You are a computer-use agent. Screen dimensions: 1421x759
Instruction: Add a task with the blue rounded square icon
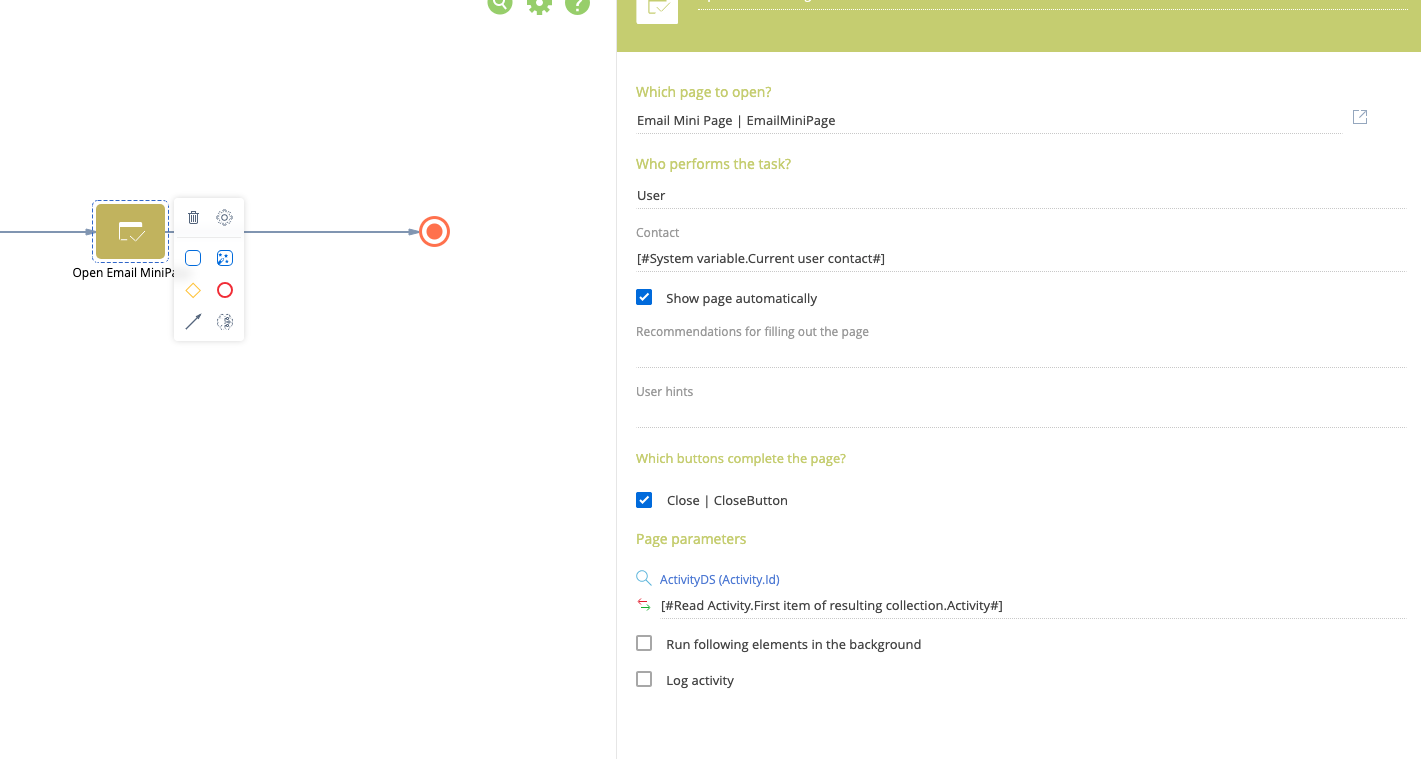tap(194, 258)
